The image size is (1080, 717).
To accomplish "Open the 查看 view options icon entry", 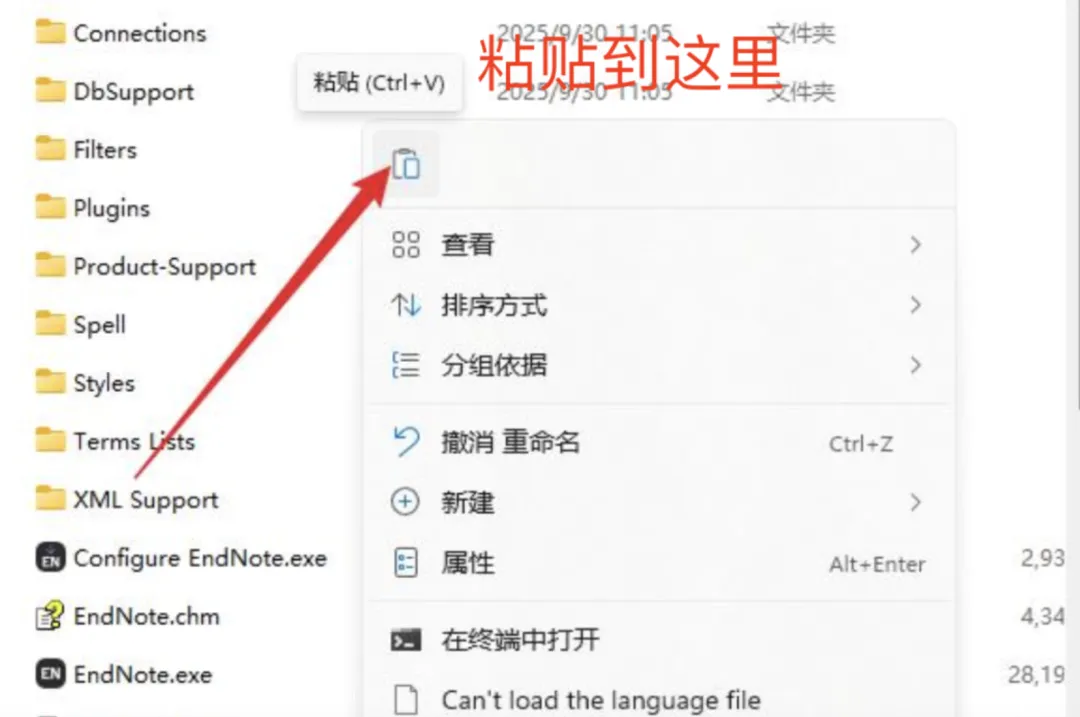I will [x=406, y=245].
